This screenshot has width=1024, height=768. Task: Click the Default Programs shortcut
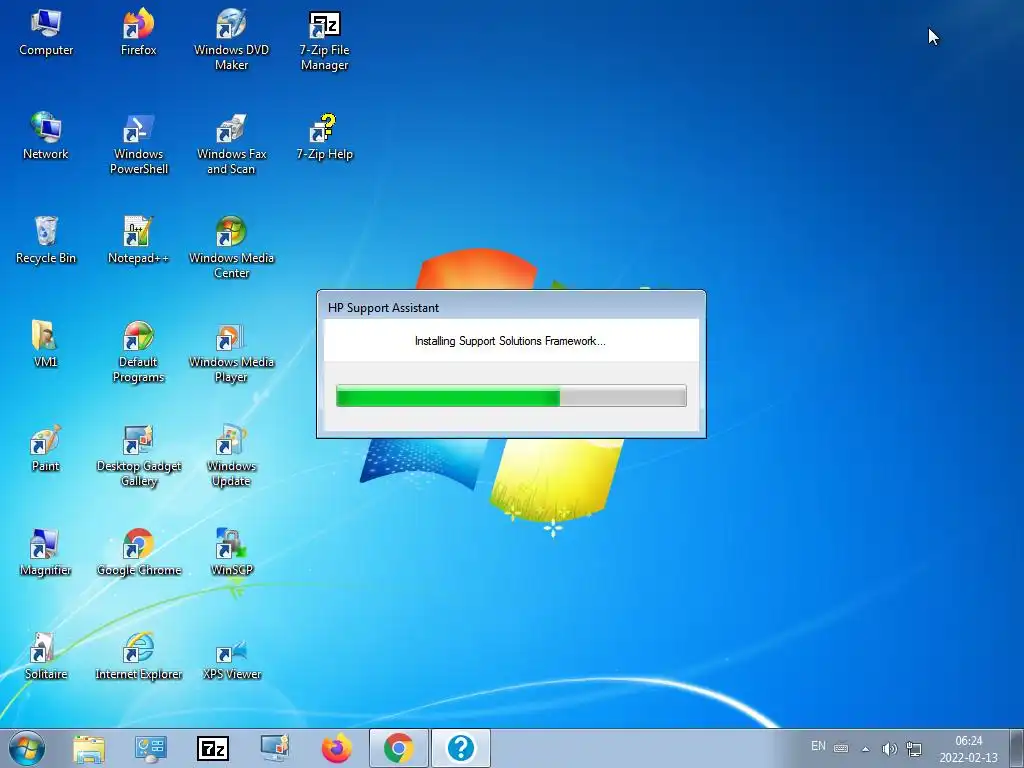(x=138, y=351)
